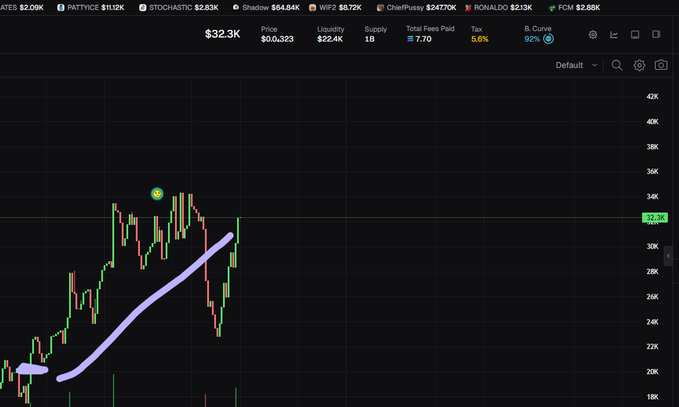679x407 pixels.
Task: Open chart settings gear next to camera
Action: coord(639,65)
